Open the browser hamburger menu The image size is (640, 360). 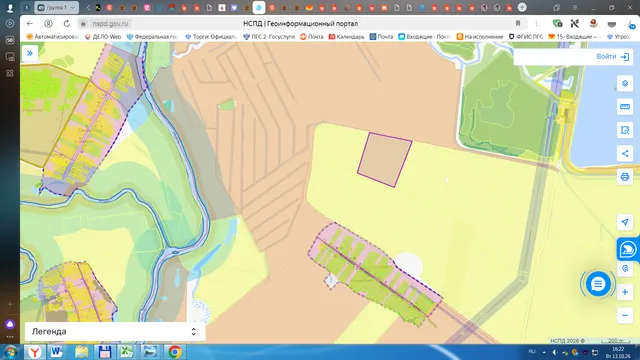tap(575, 7)
